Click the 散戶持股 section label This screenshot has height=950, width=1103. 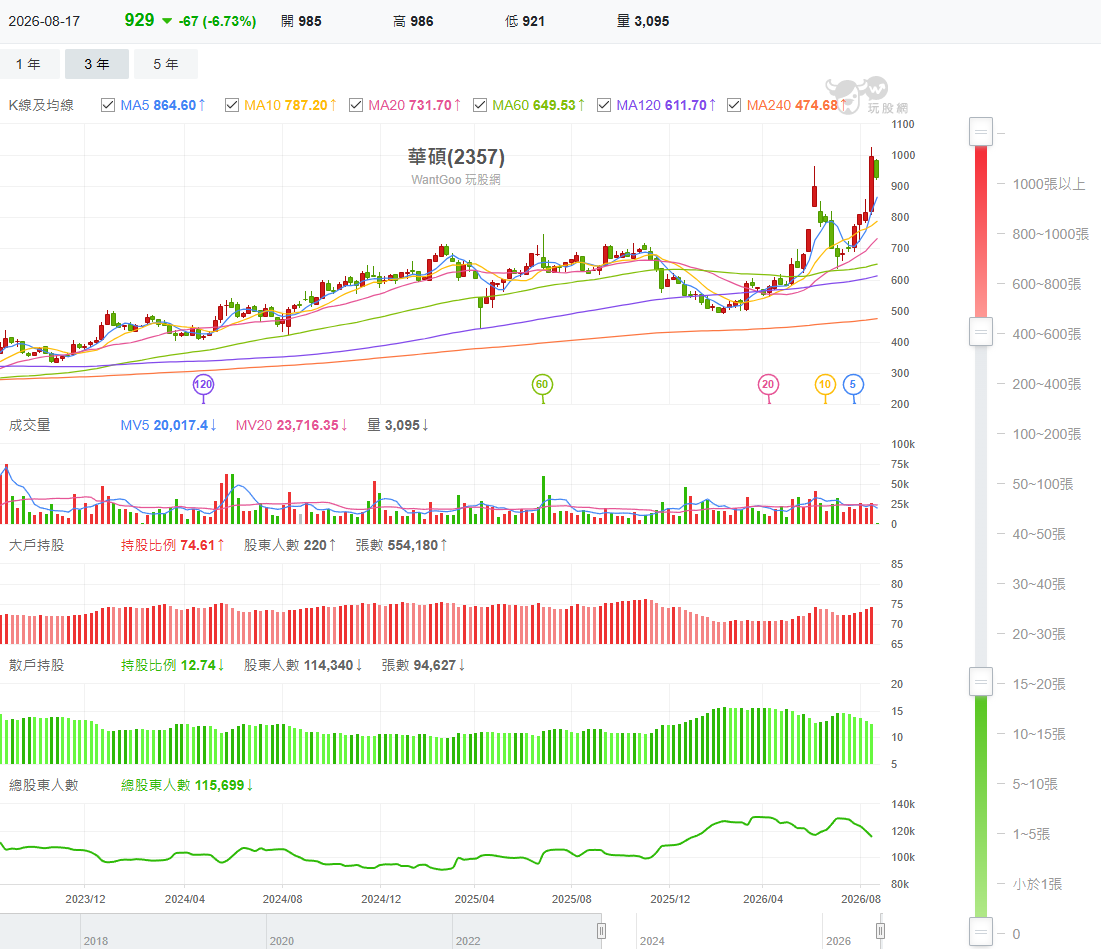click(x=37, y=665)
